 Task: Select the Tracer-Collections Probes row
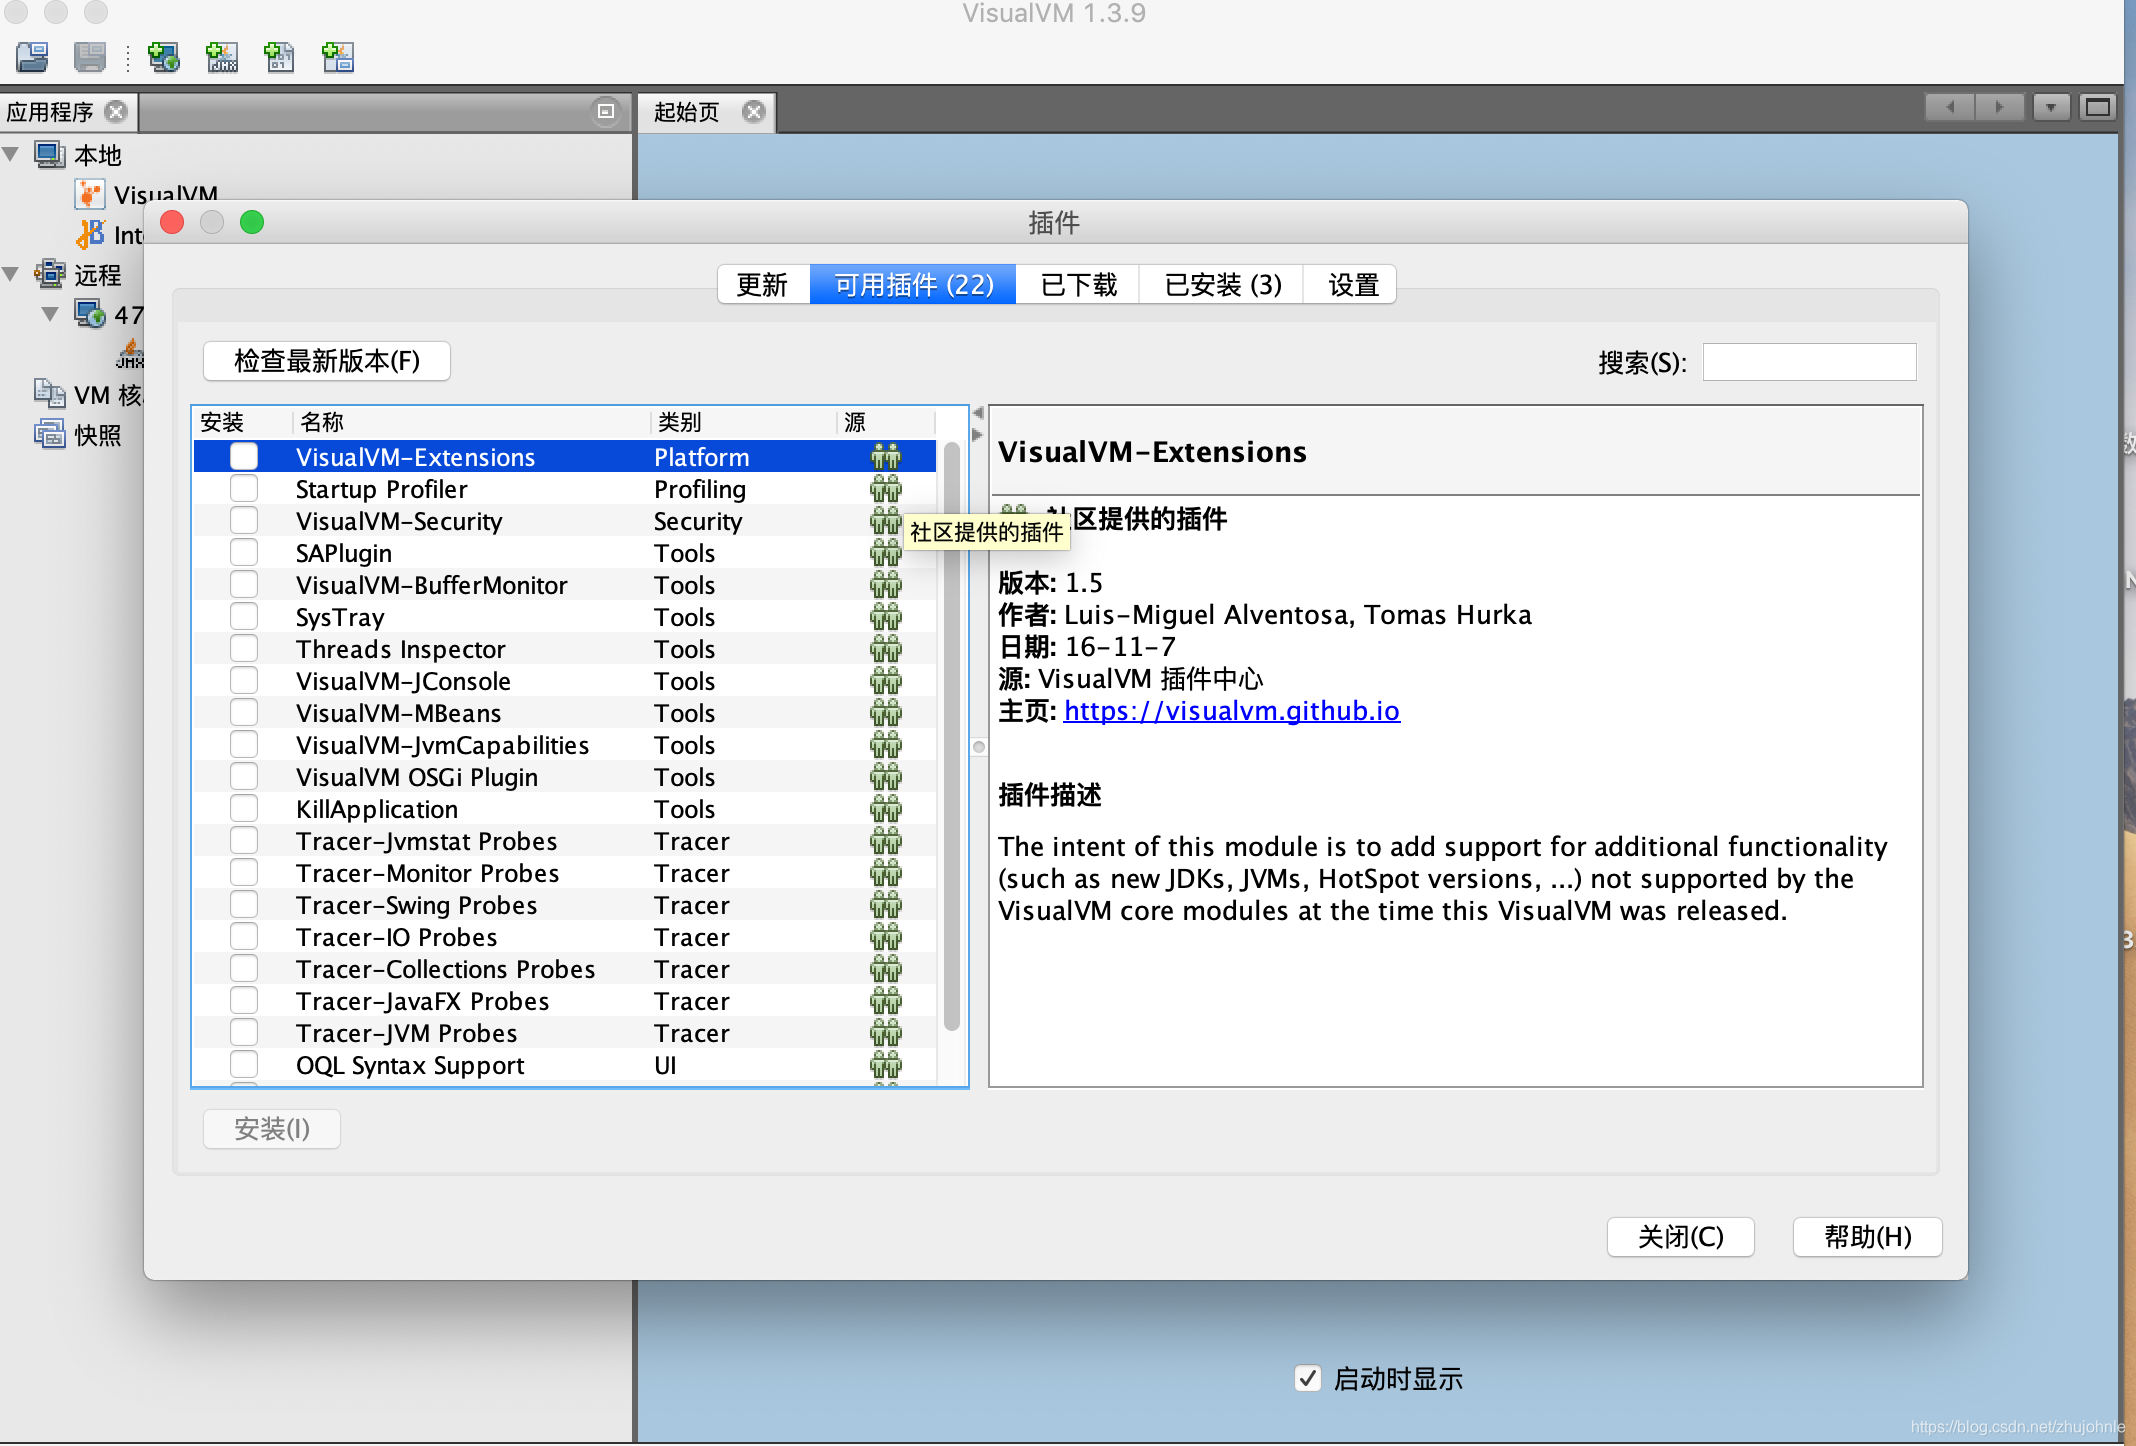point(565,969)
